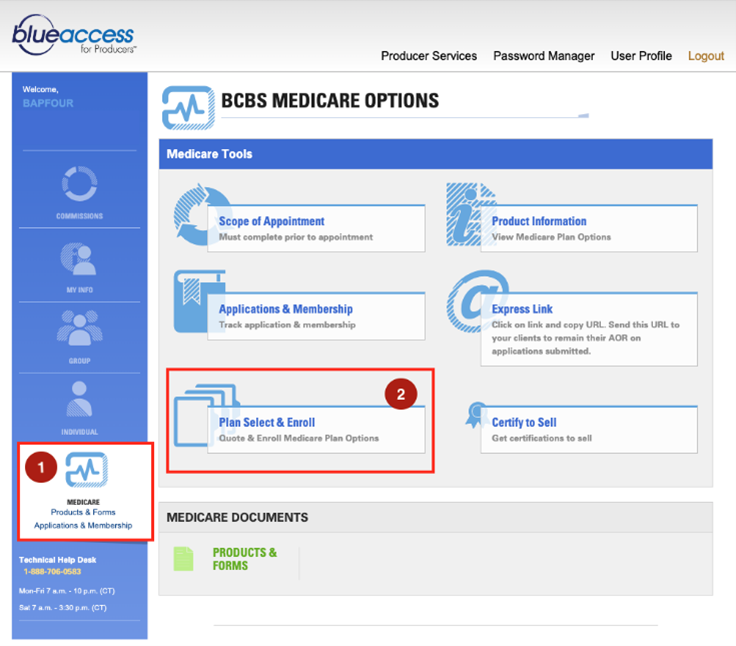The height and width of the screenshot is (646, 736).
Task: Open Applications & Membership link in sidebar
Action: coord(83,525)
